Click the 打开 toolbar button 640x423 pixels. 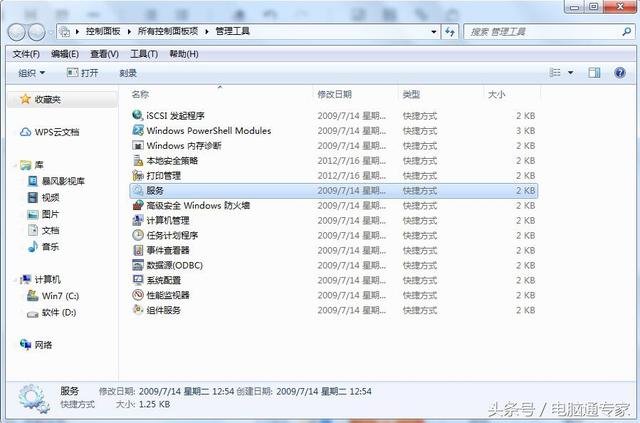coord(83,73)
